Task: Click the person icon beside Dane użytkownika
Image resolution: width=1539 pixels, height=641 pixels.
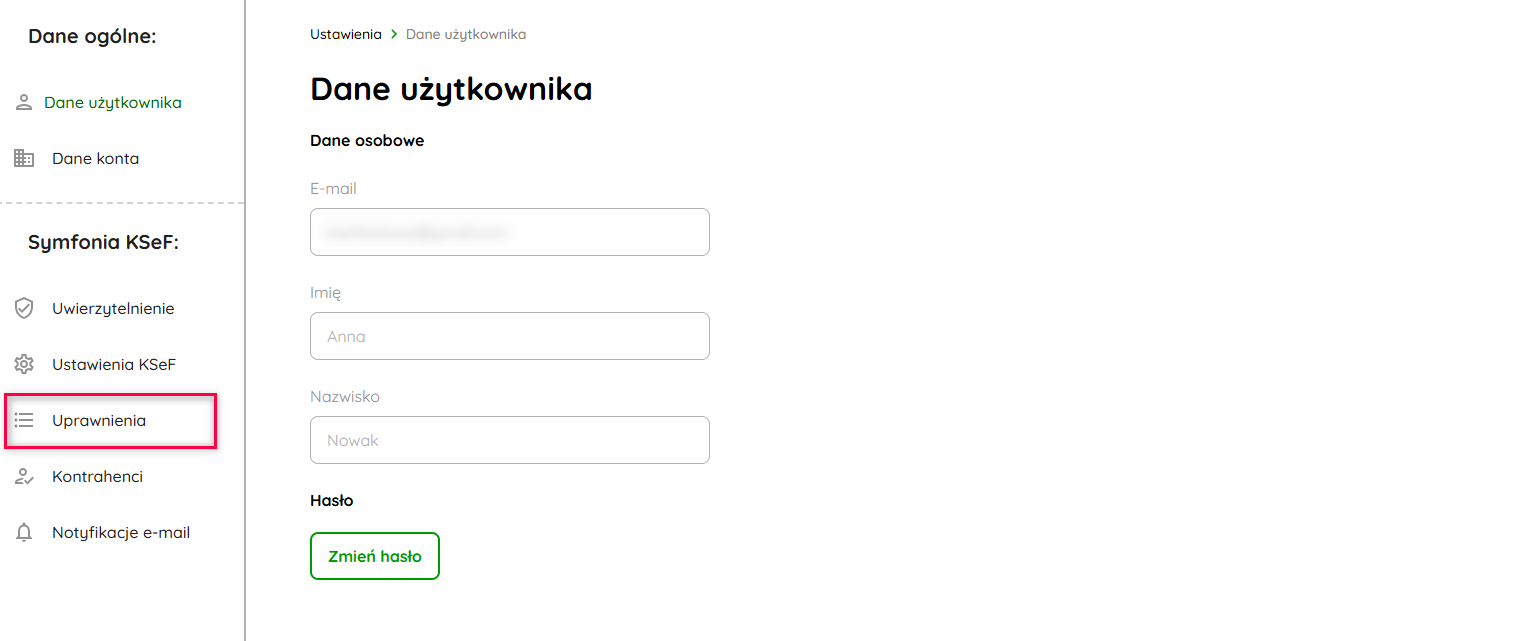Action: pyautogui.click(x=24, y=103)
